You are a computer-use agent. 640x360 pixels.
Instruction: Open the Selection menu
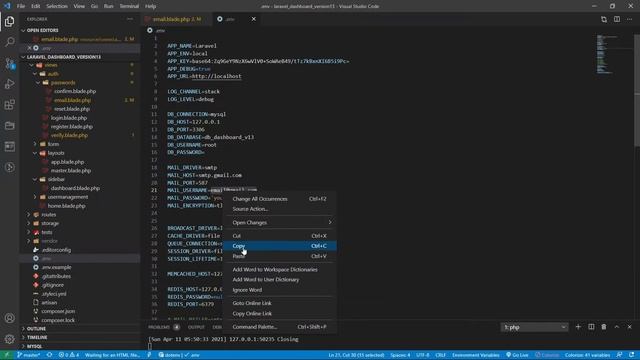tap(57, 6)
